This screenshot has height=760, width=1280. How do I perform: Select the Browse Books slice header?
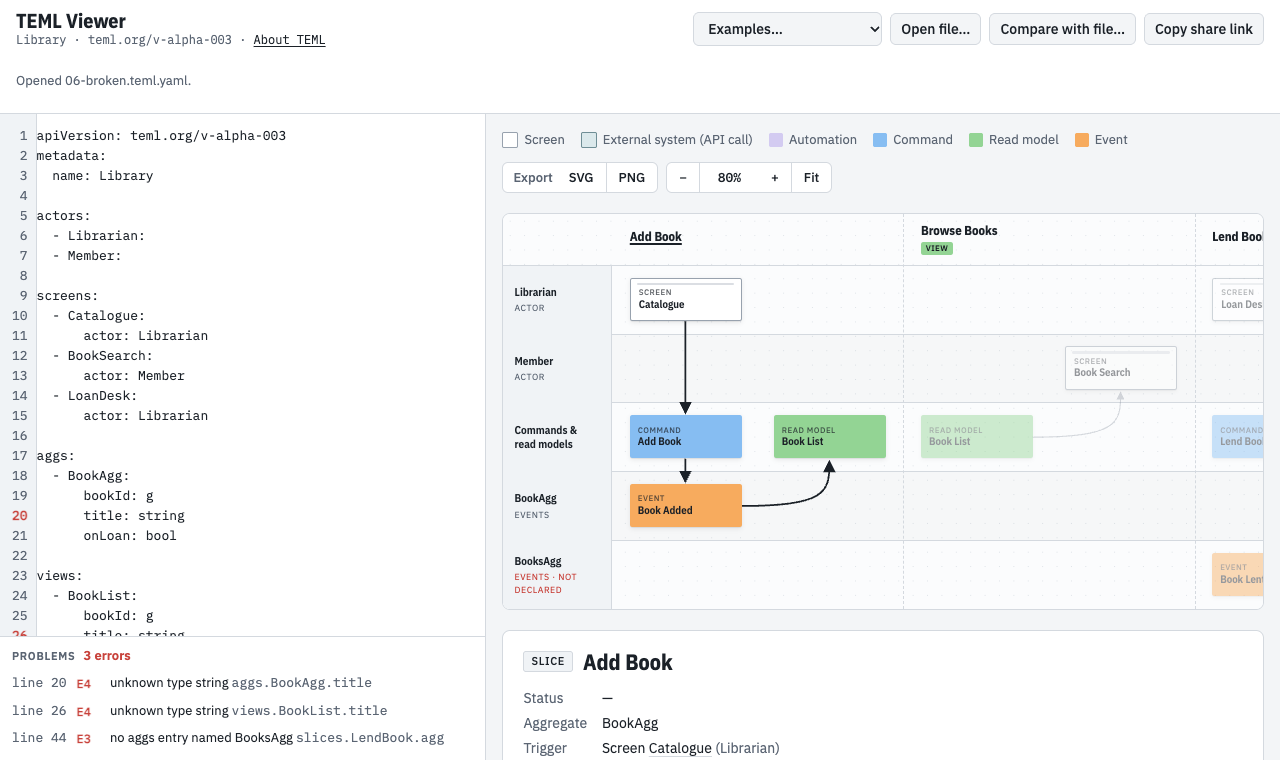tap(959, 231)
